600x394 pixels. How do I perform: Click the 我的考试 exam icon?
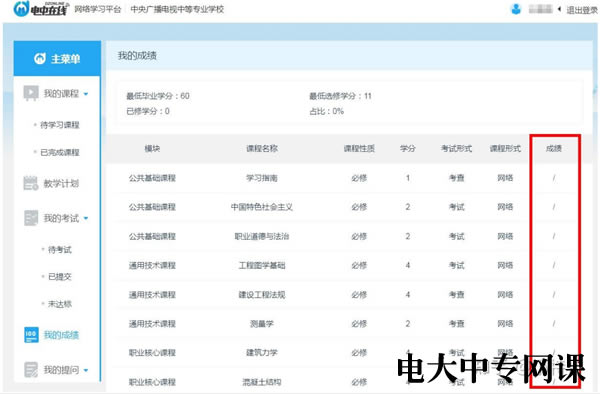pyautogui.click(x=31, y=218)
